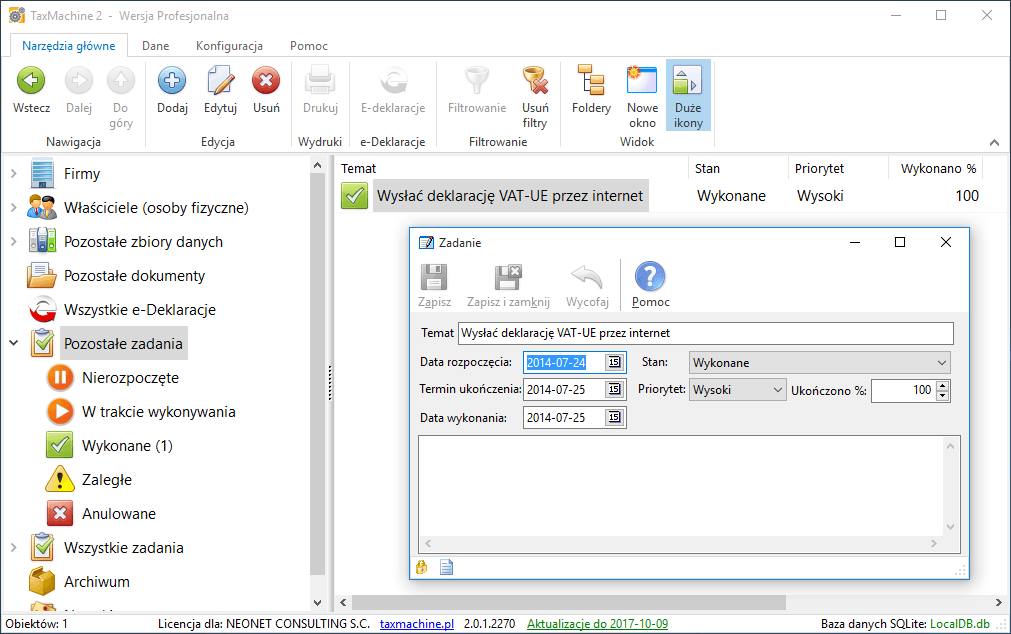Increase the Ukończono % spinner value
This screenshot has width=1011, height=634.
coord(942,385)
